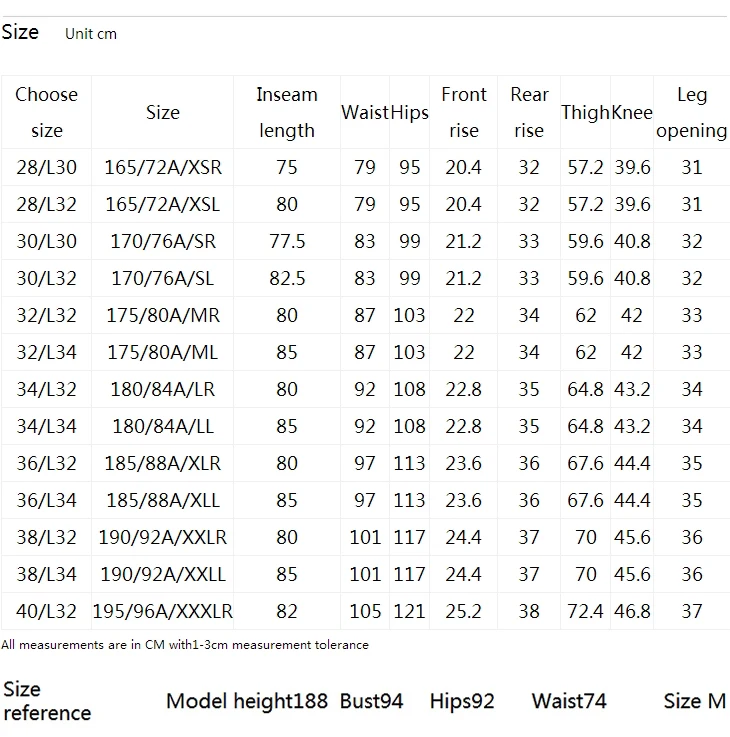This screenshot has width=730, height=737.
Task: Click the 77.5 inseam length value
Action: pos(287,242)
